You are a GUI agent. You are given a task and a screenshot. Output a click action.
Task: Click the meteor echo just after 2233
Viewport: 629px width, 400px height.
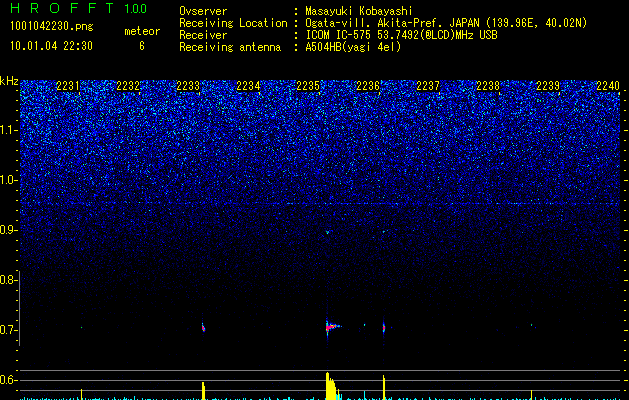coord(203,327)
